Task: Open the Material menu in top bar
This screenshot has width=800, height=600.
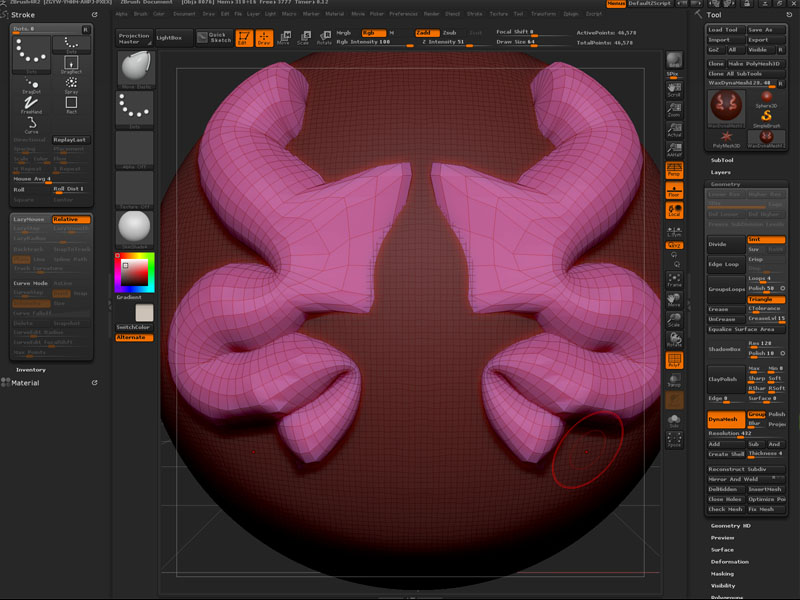Action: point(335,14)
